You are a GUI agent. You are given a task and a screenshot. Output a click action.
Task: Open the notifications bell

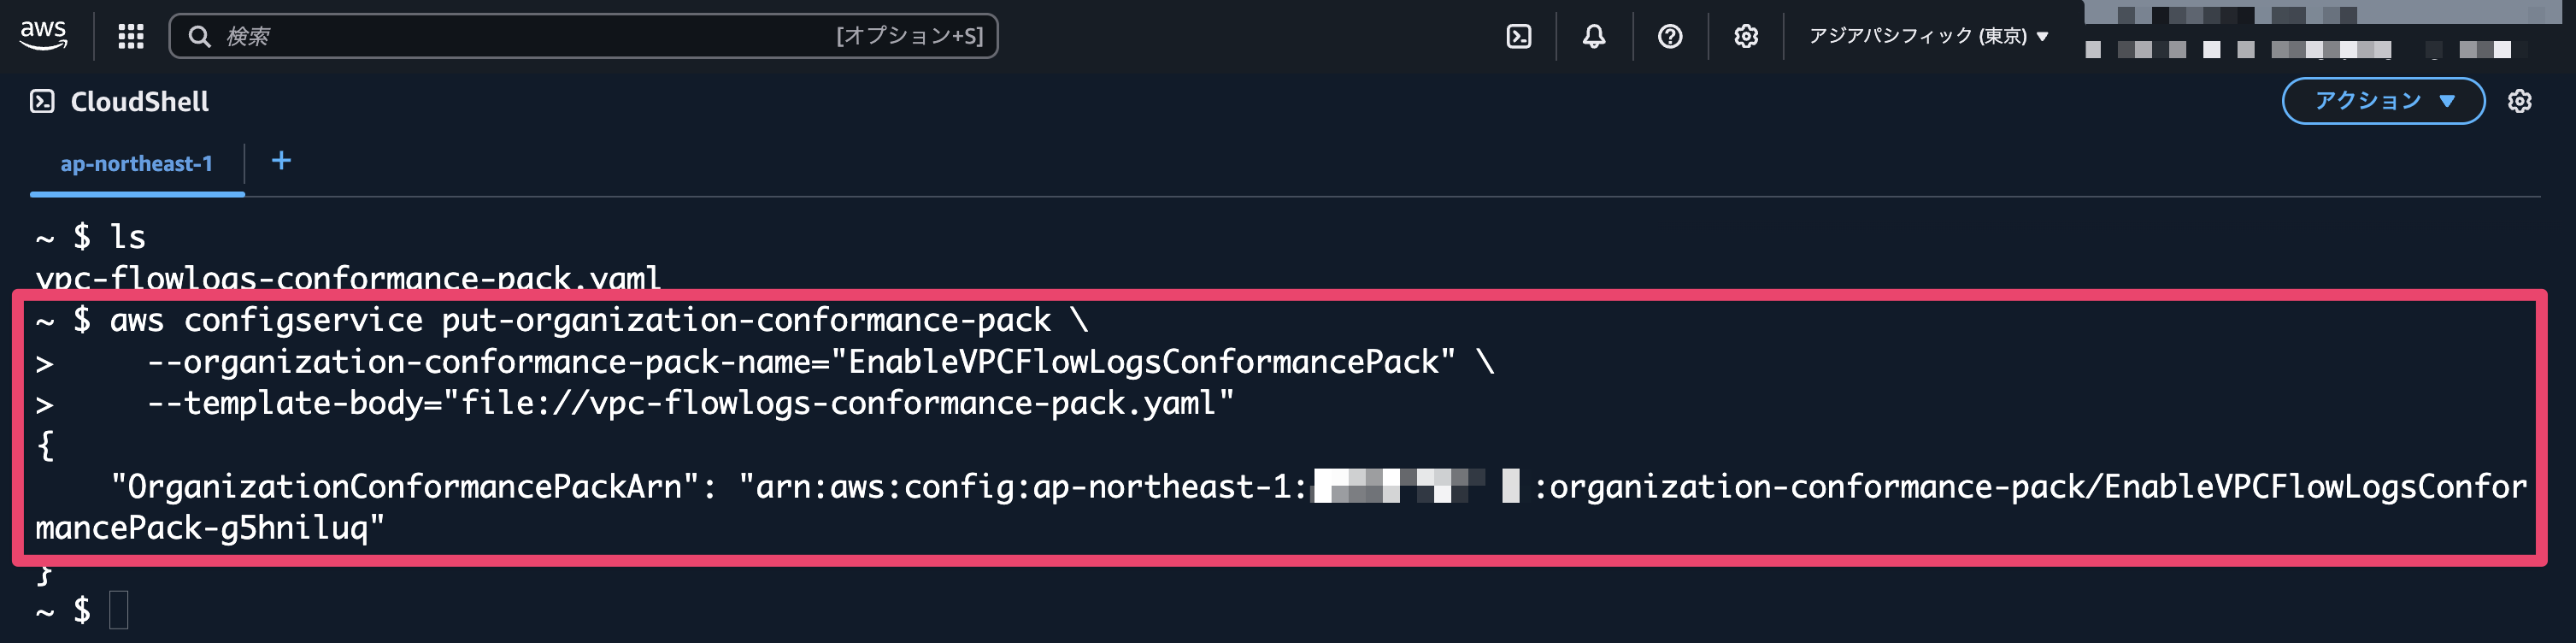point(1594,36)
